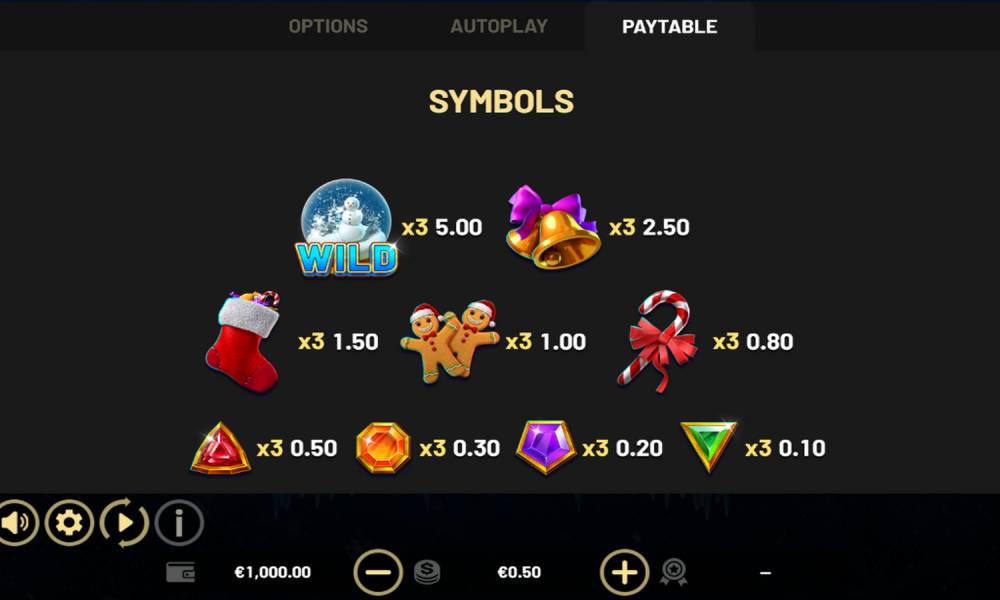
Task: Click the golden bells symbol
Action: tap(553, 227)
